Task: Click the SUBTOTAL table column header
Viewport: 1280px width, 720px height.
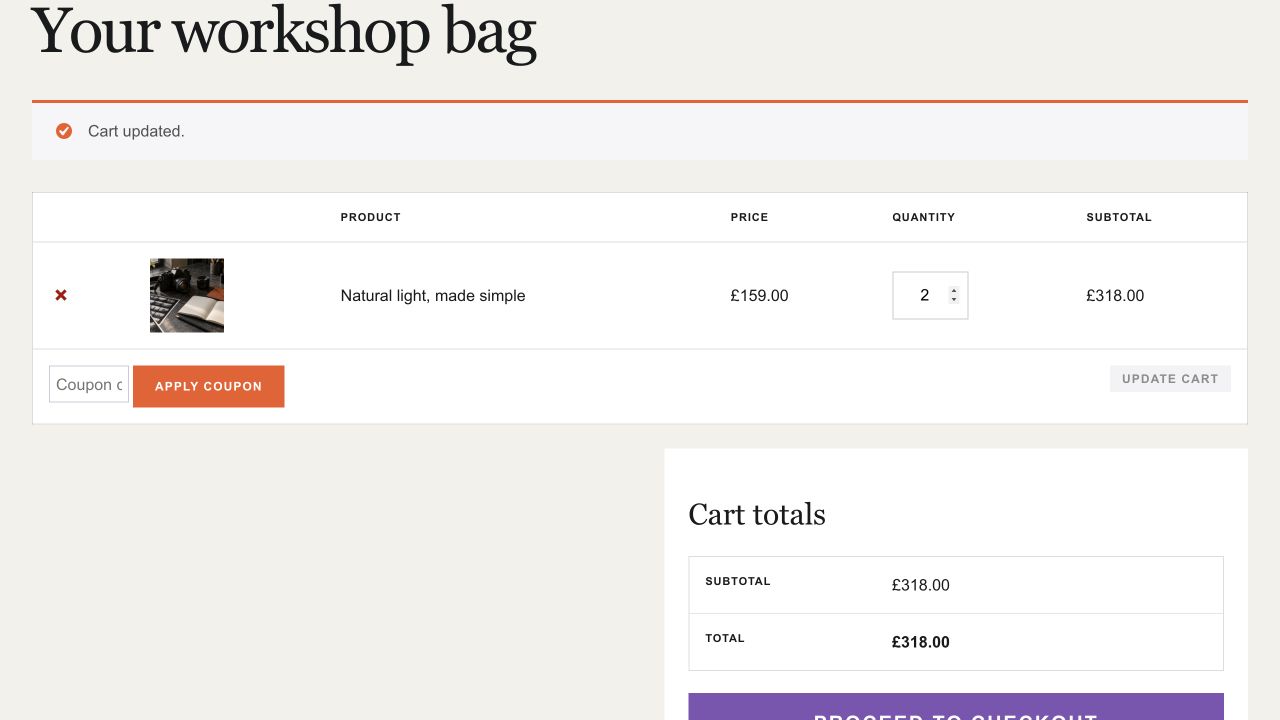Action: (x=1119, y=217)
